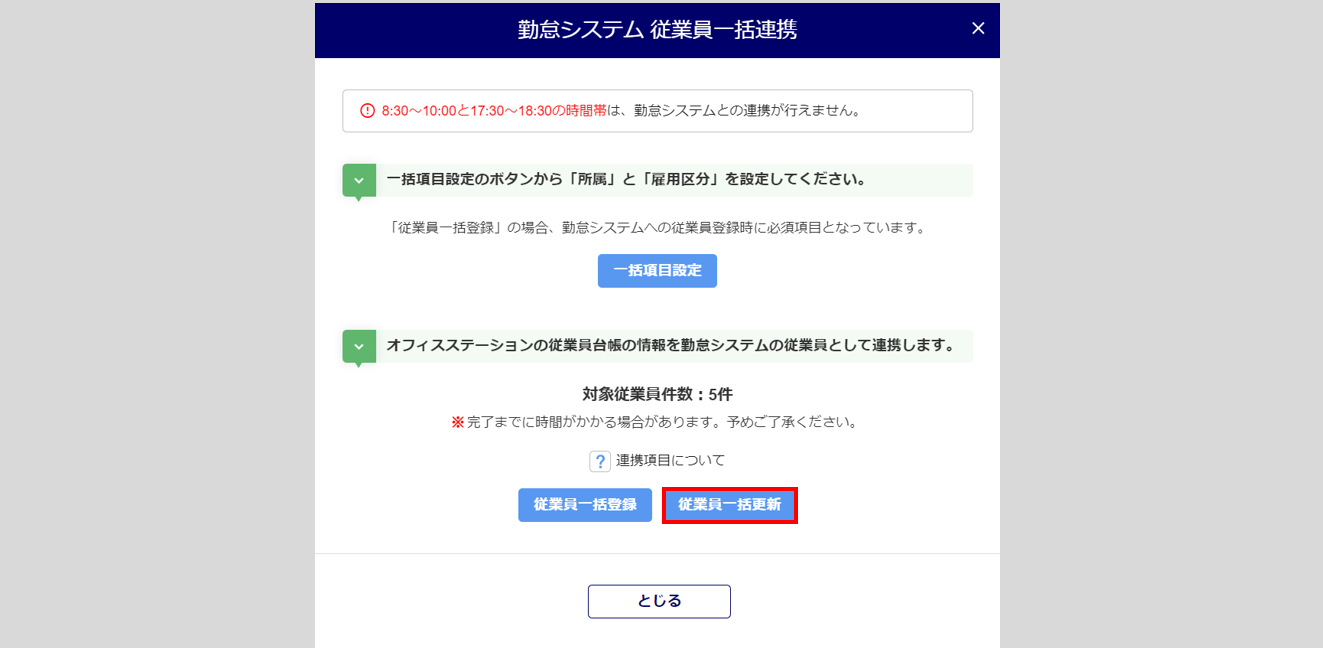Click the red ※ mark before the note
Image resolution: width=1323 pixels, height=648 pixels.
[x=458, y=422]
